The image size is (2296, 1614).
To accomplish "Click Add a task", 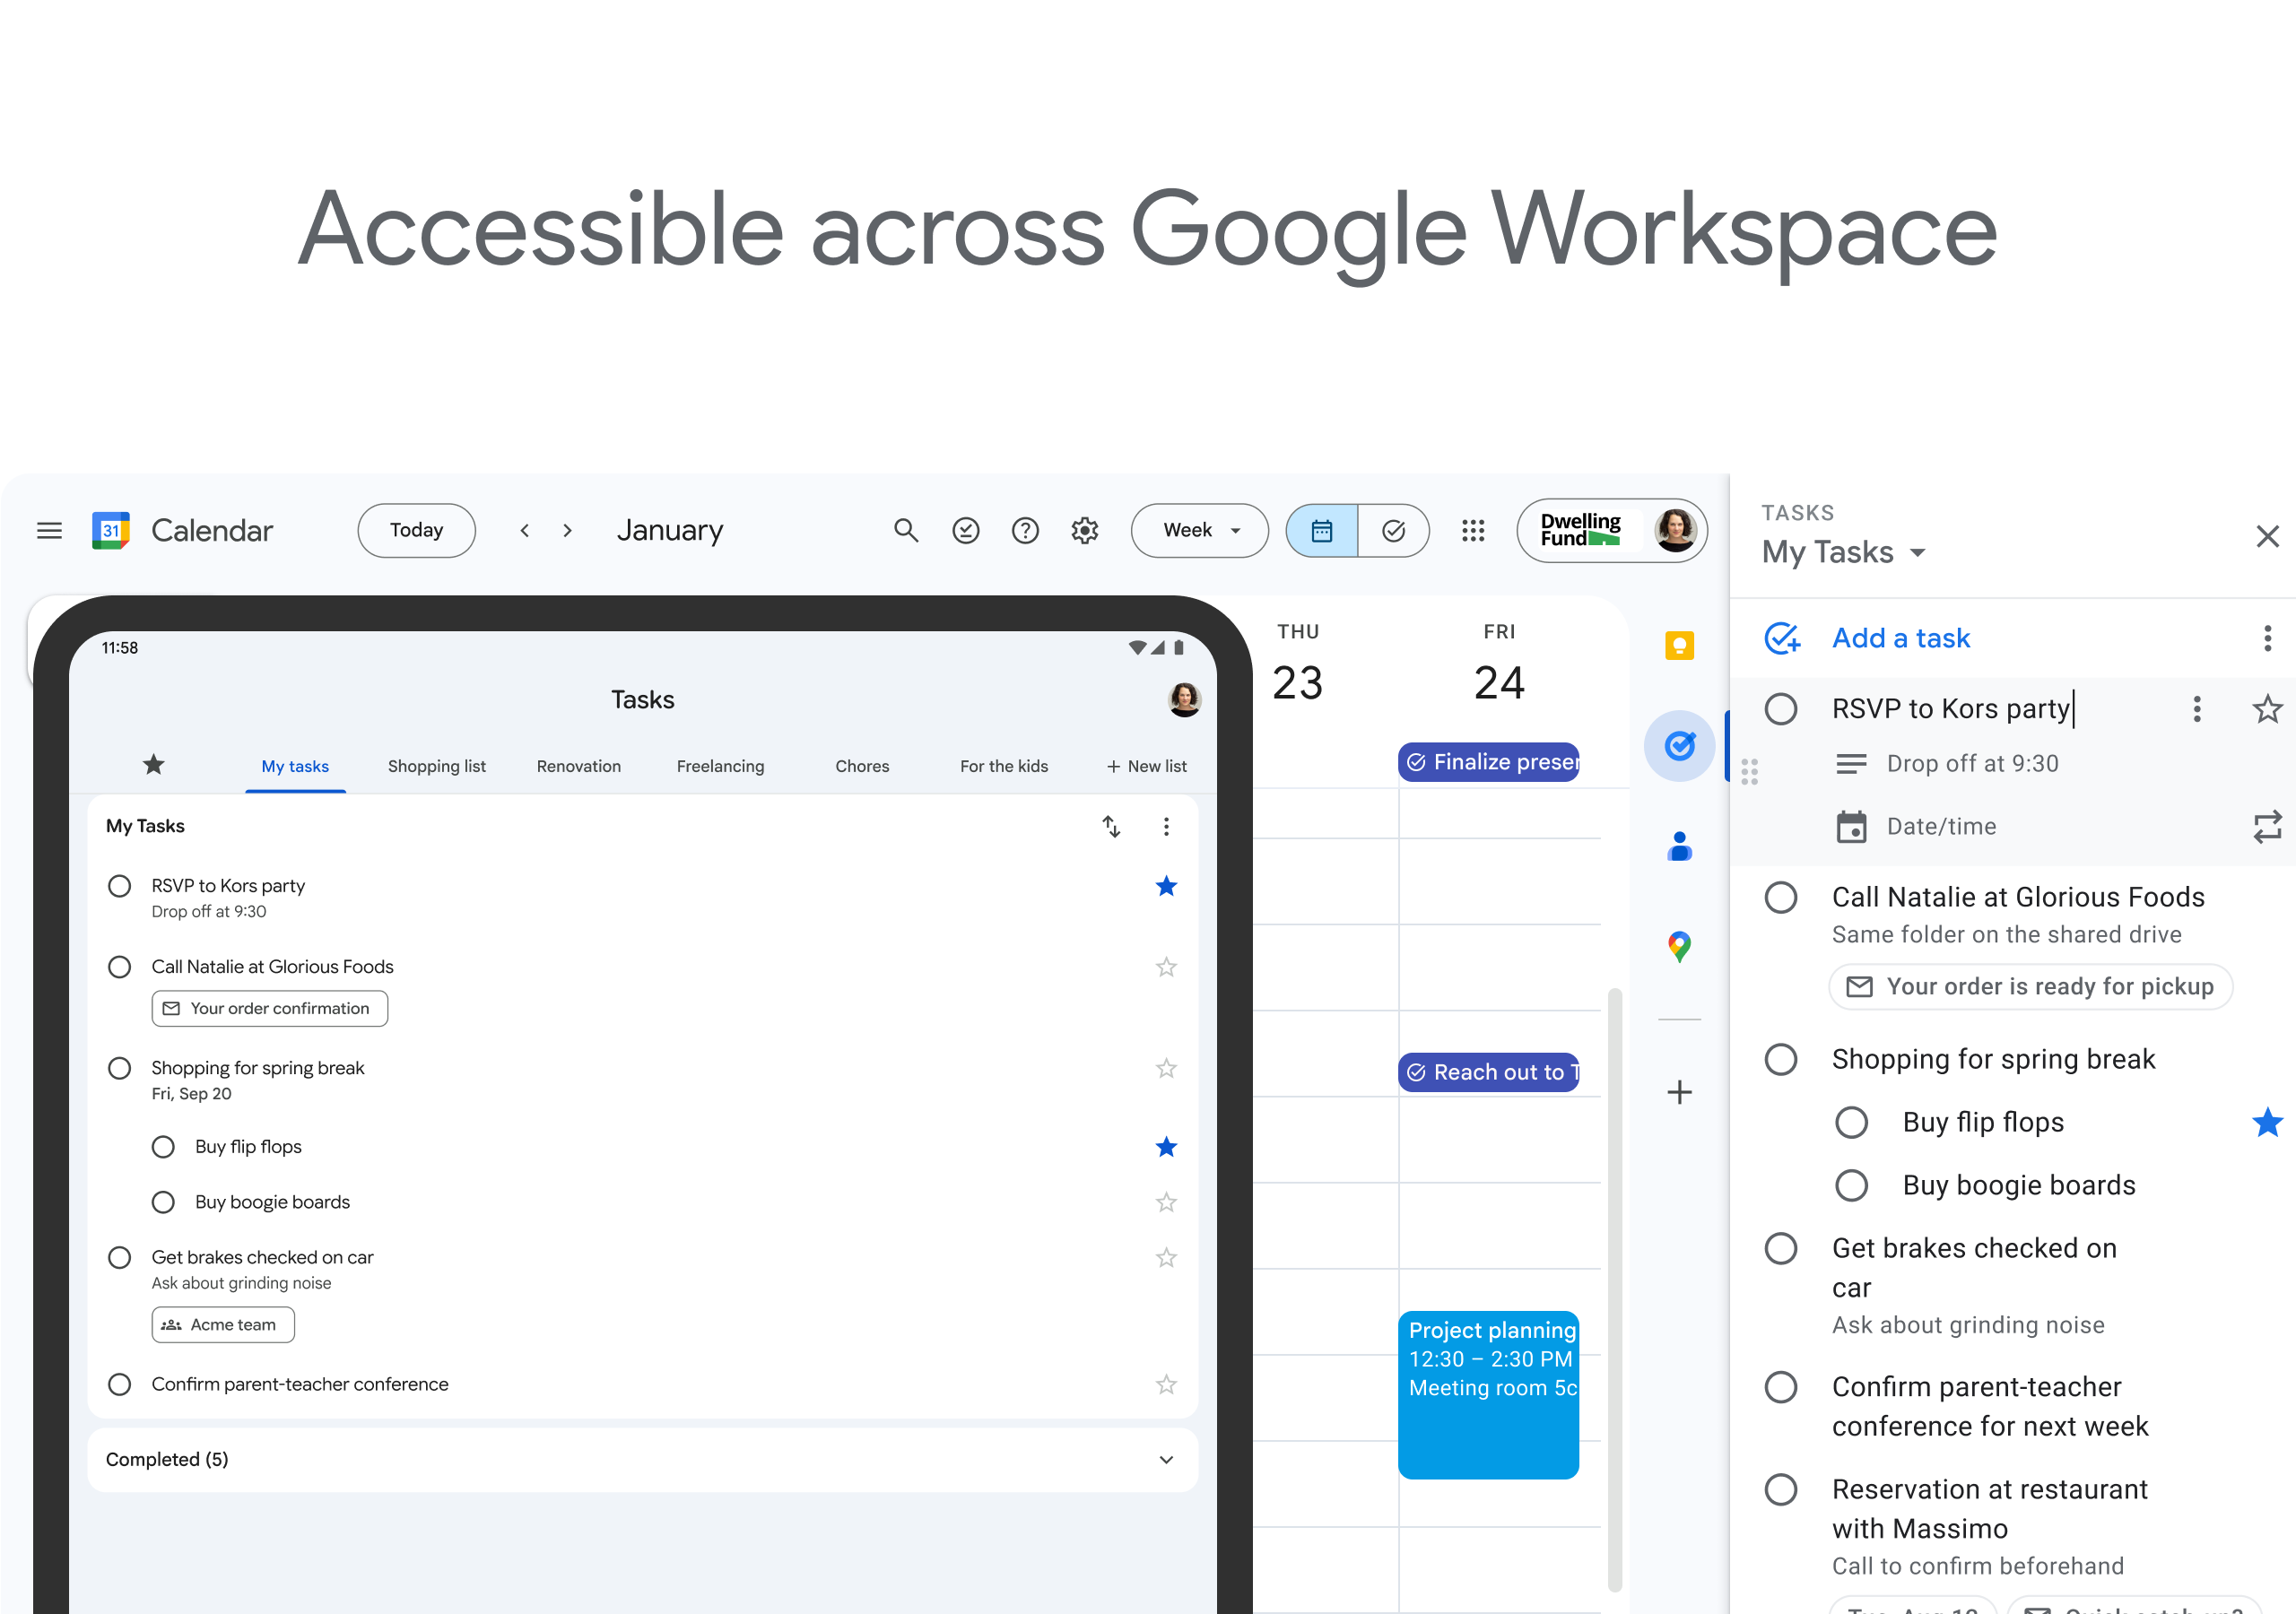I will click(1899, 638).
